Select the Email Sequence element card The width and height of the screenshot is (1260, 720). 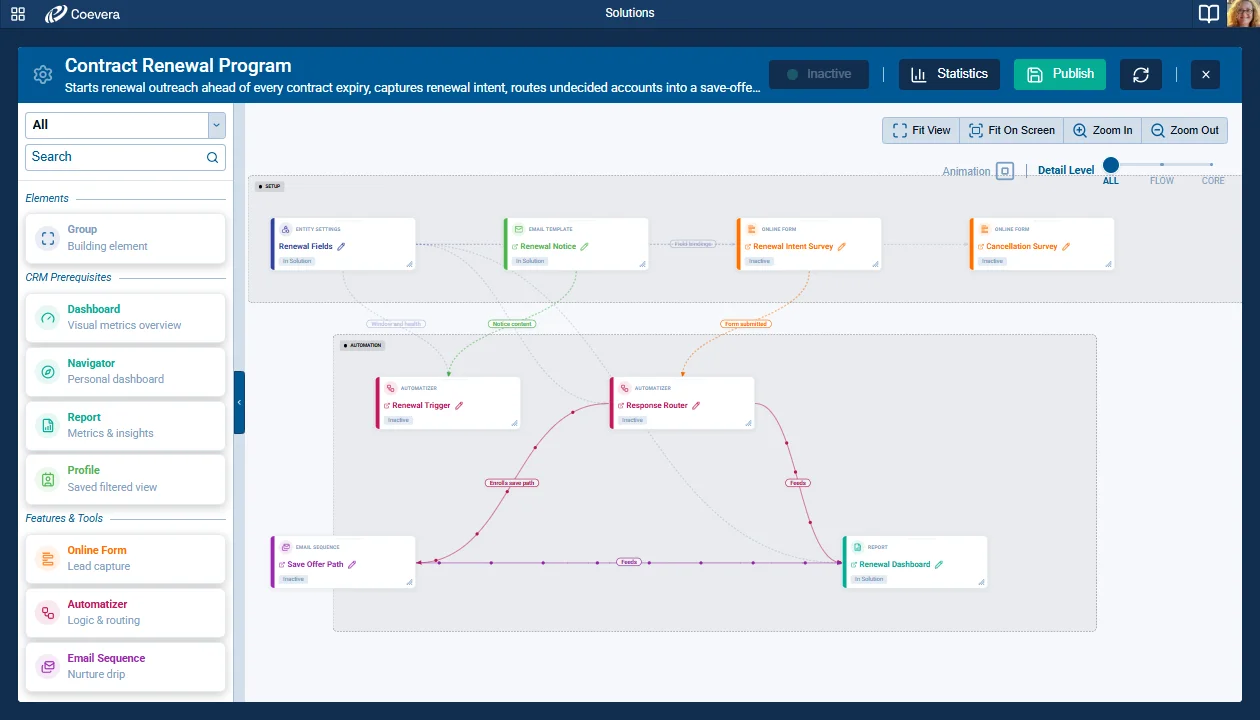125,666
